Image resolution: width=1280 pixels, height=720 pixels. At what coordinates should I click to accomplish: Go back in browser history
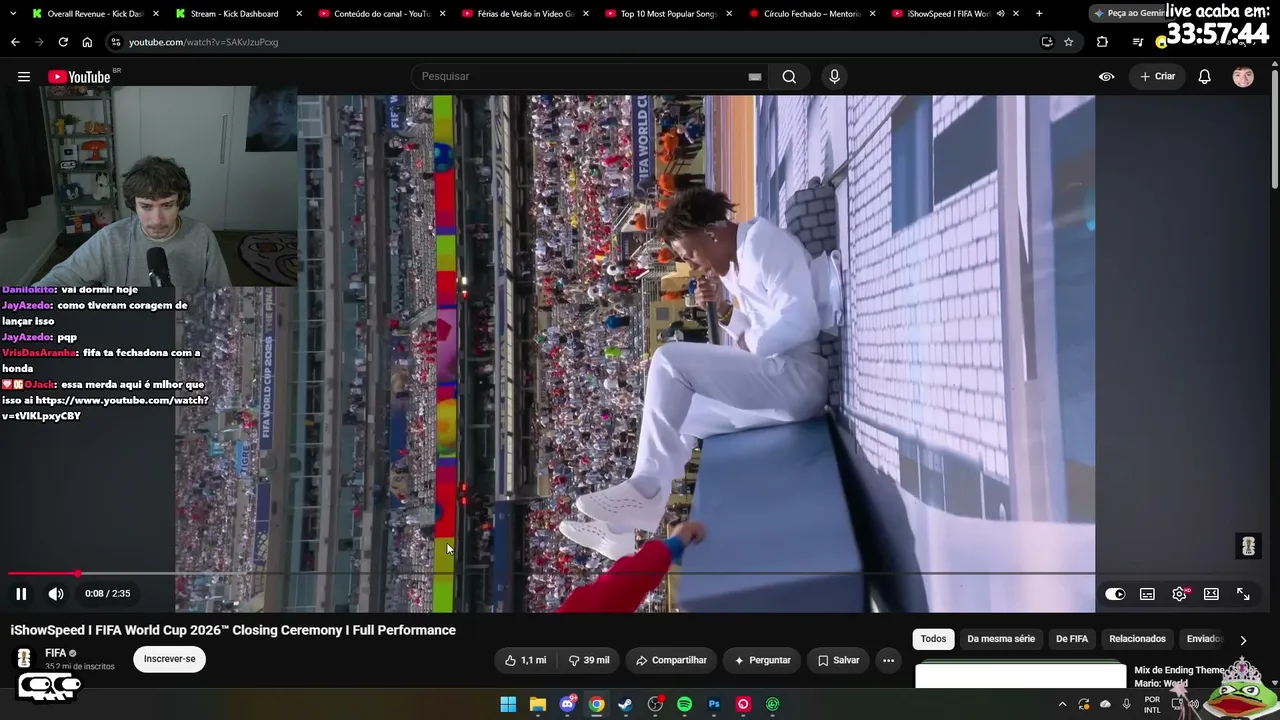pos(15,42)
